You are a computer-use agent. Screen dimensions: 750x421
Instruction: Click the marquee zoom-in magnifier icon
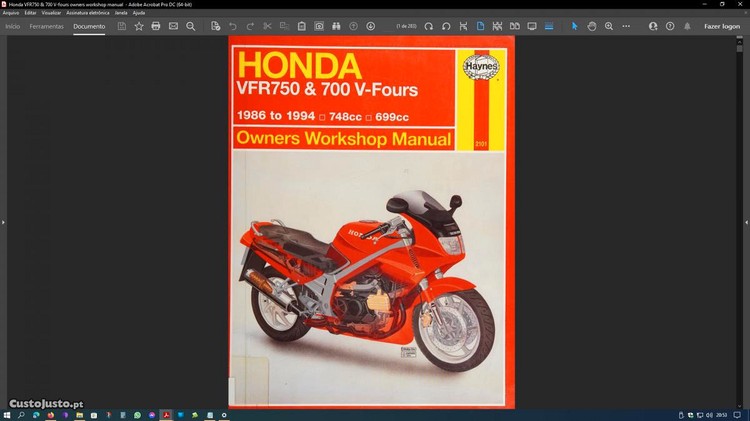coord(609,26)
